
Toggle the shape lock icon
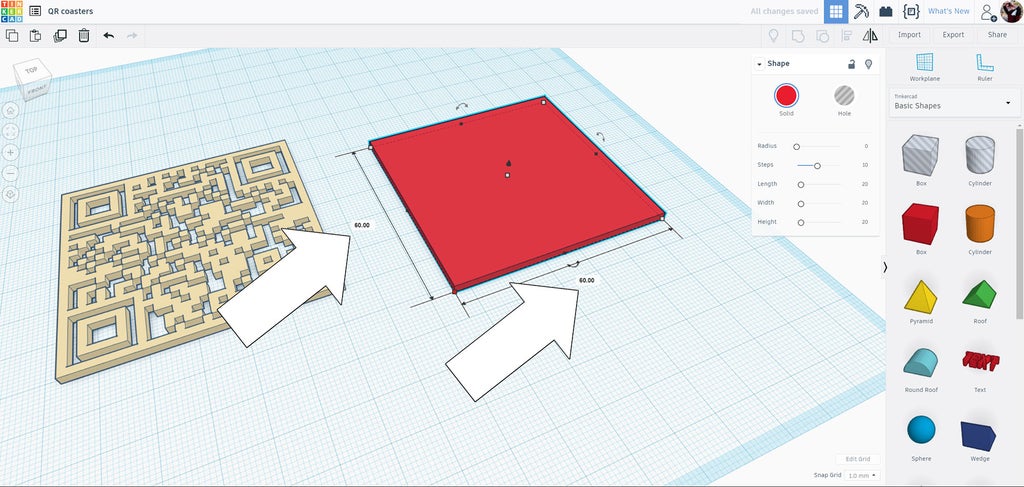pos(851,64)
